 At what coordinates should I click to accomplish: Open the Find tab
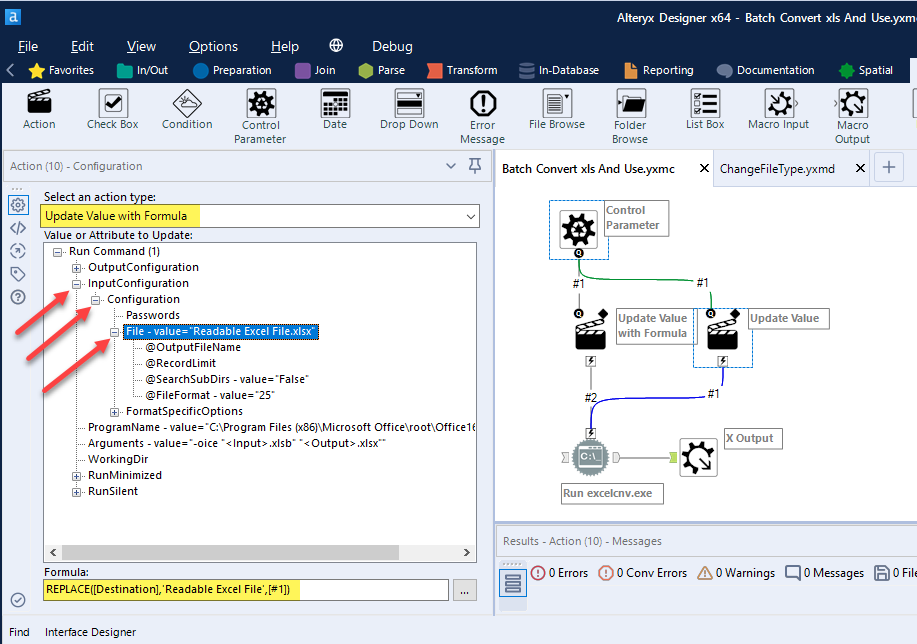(x=19, y=632)
